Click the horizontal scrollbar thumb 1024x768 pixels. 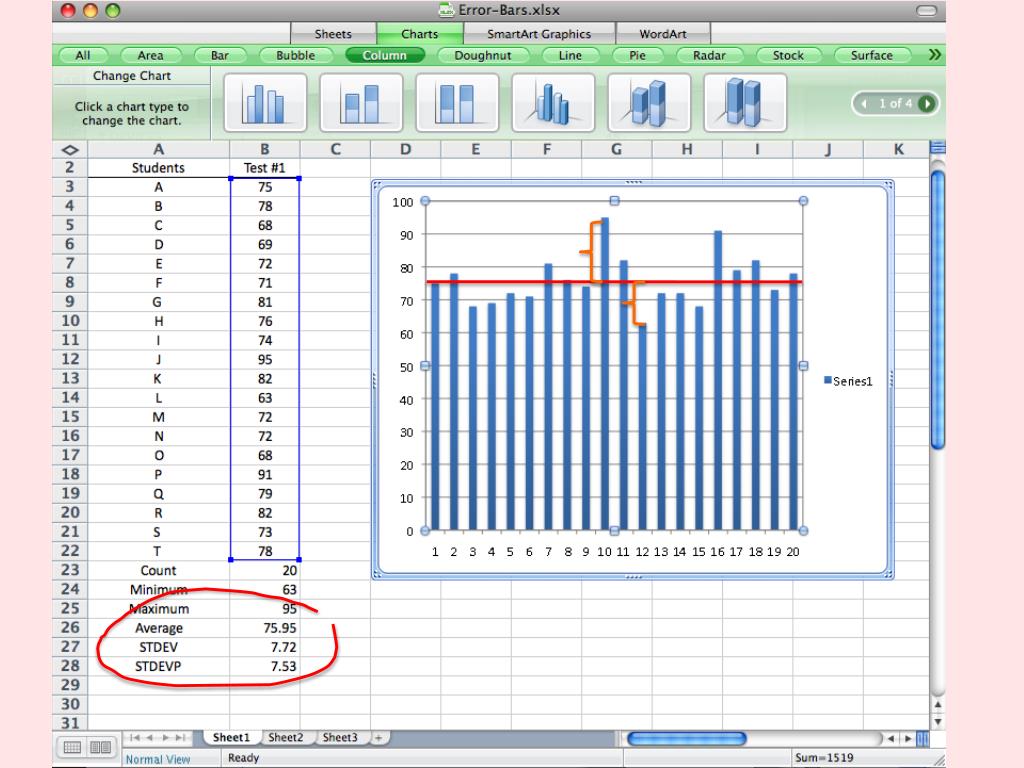pos(686,739)
